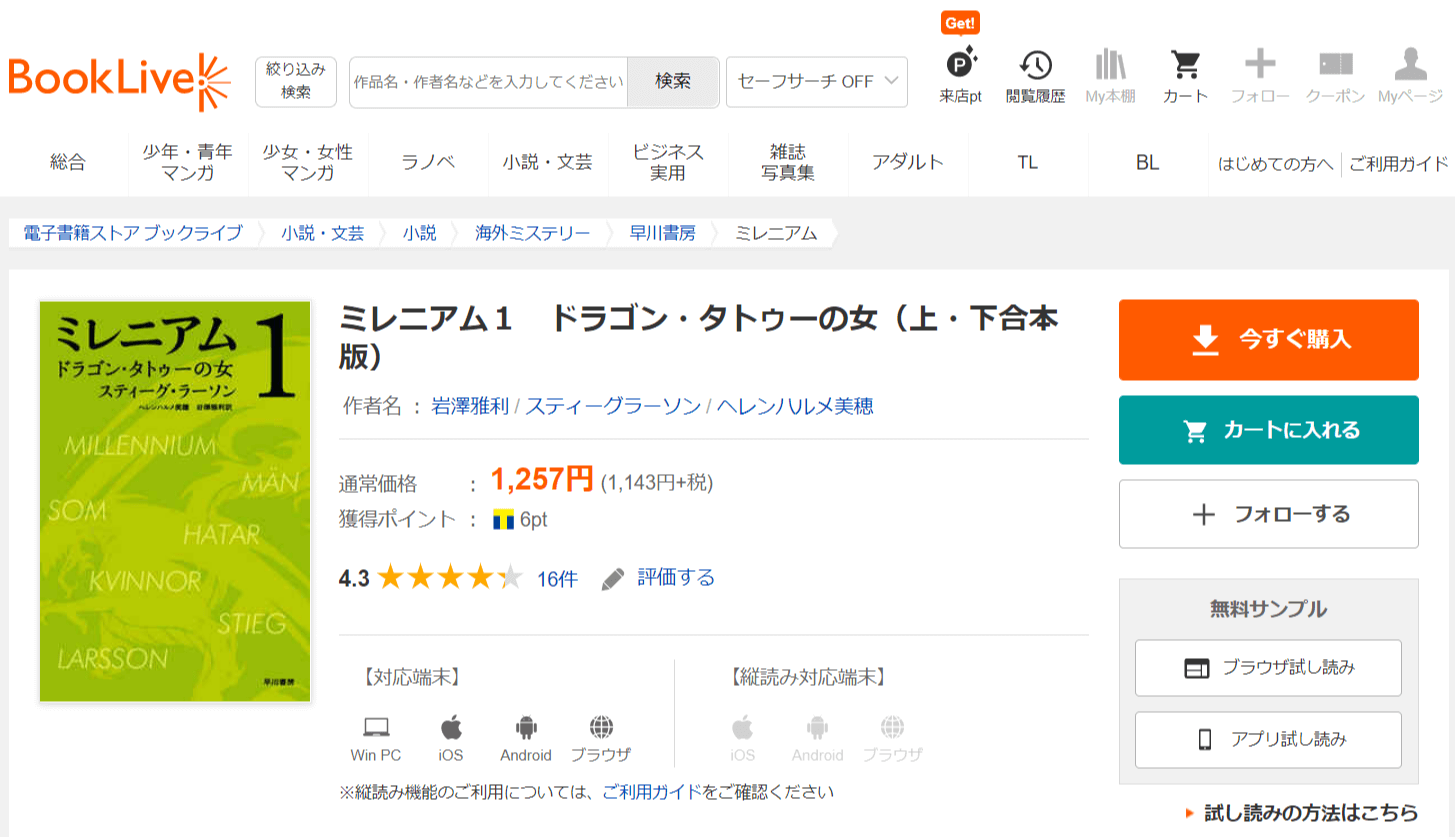This screenshot has width=1455, height=837.
Task: Click the search input field
Action: click(489, 82)
